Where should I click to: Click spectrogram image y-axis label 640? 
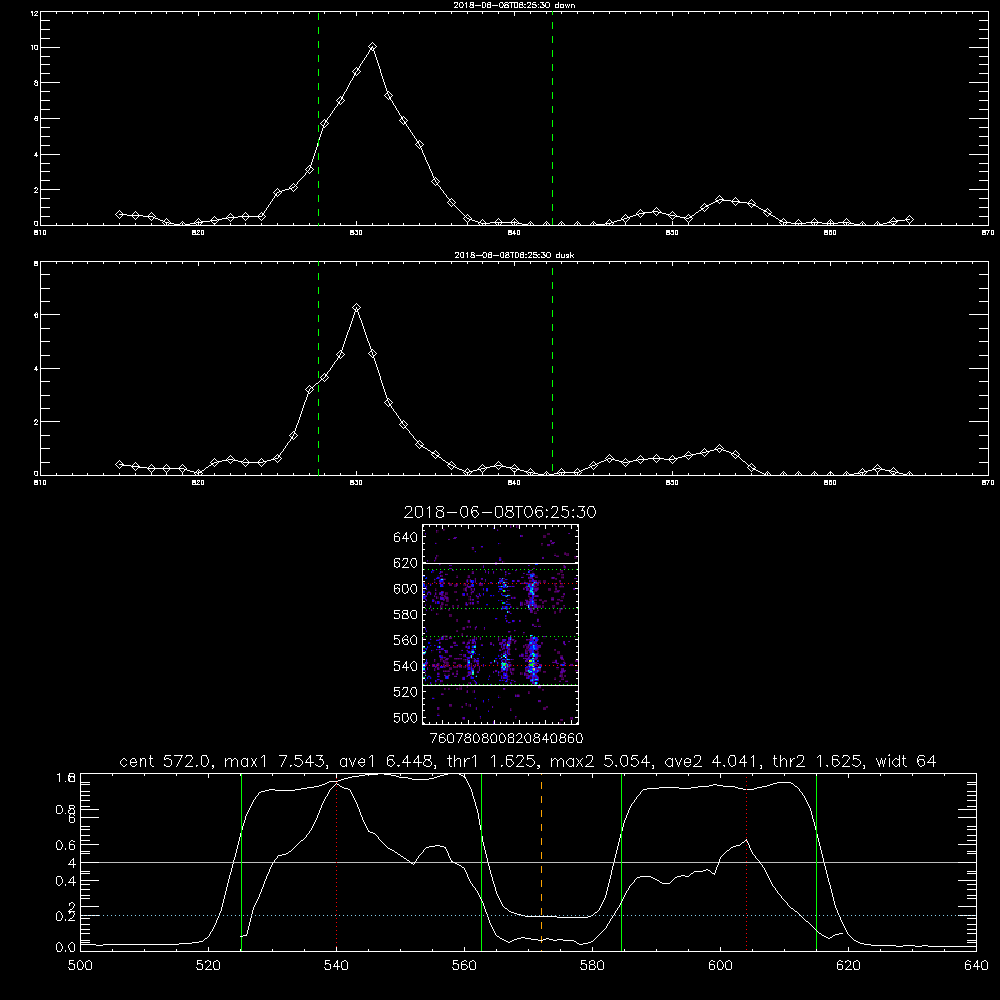pos(406,538)
